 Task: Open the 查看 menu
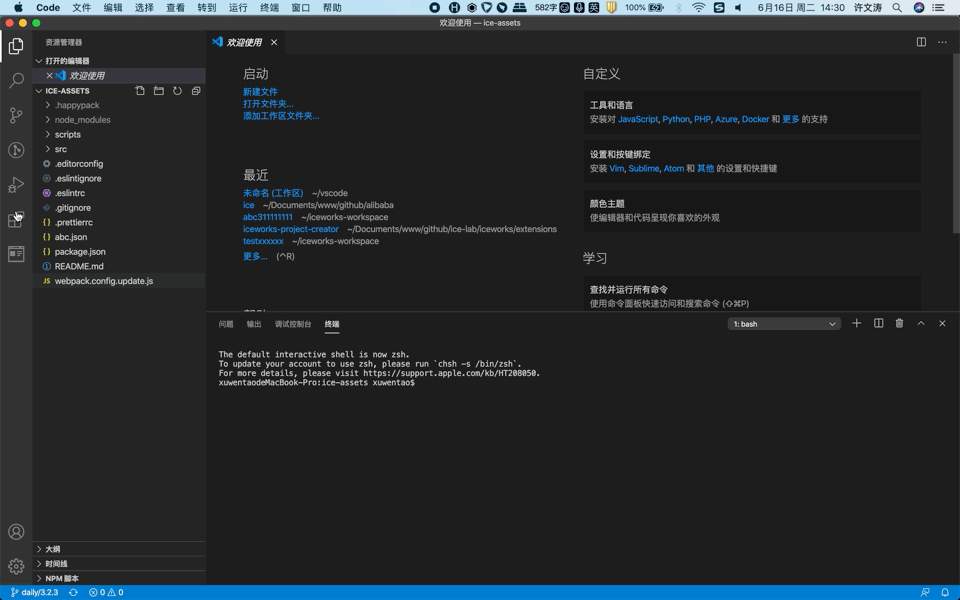point(175,7)
